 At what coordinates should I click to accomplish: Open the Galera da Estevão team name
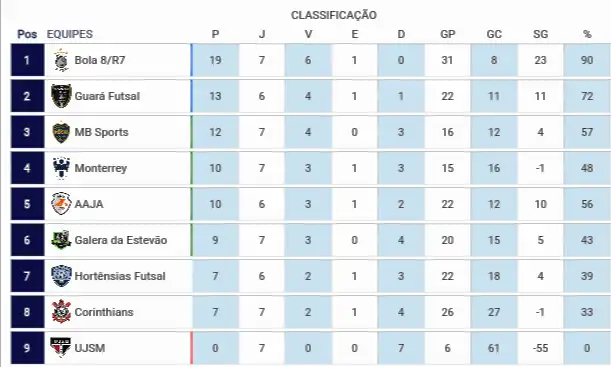[121, 240]
